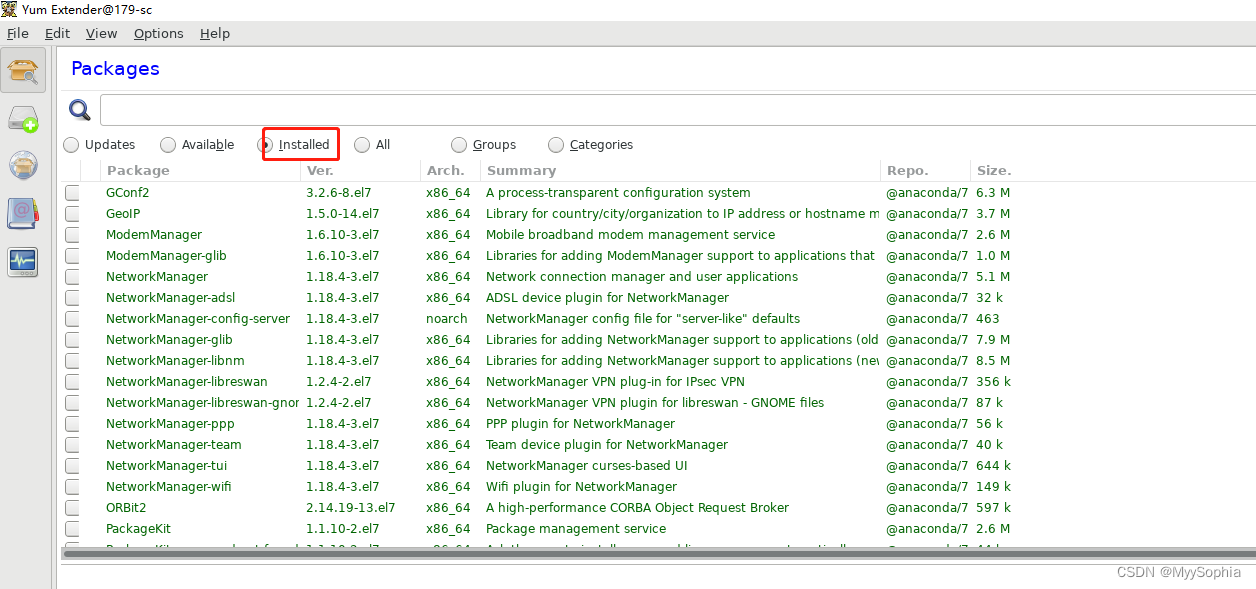Screen dimensions: 1256x589
Task: Tick the ModemManager-glib package checkbox
Action: pos(72,256)
